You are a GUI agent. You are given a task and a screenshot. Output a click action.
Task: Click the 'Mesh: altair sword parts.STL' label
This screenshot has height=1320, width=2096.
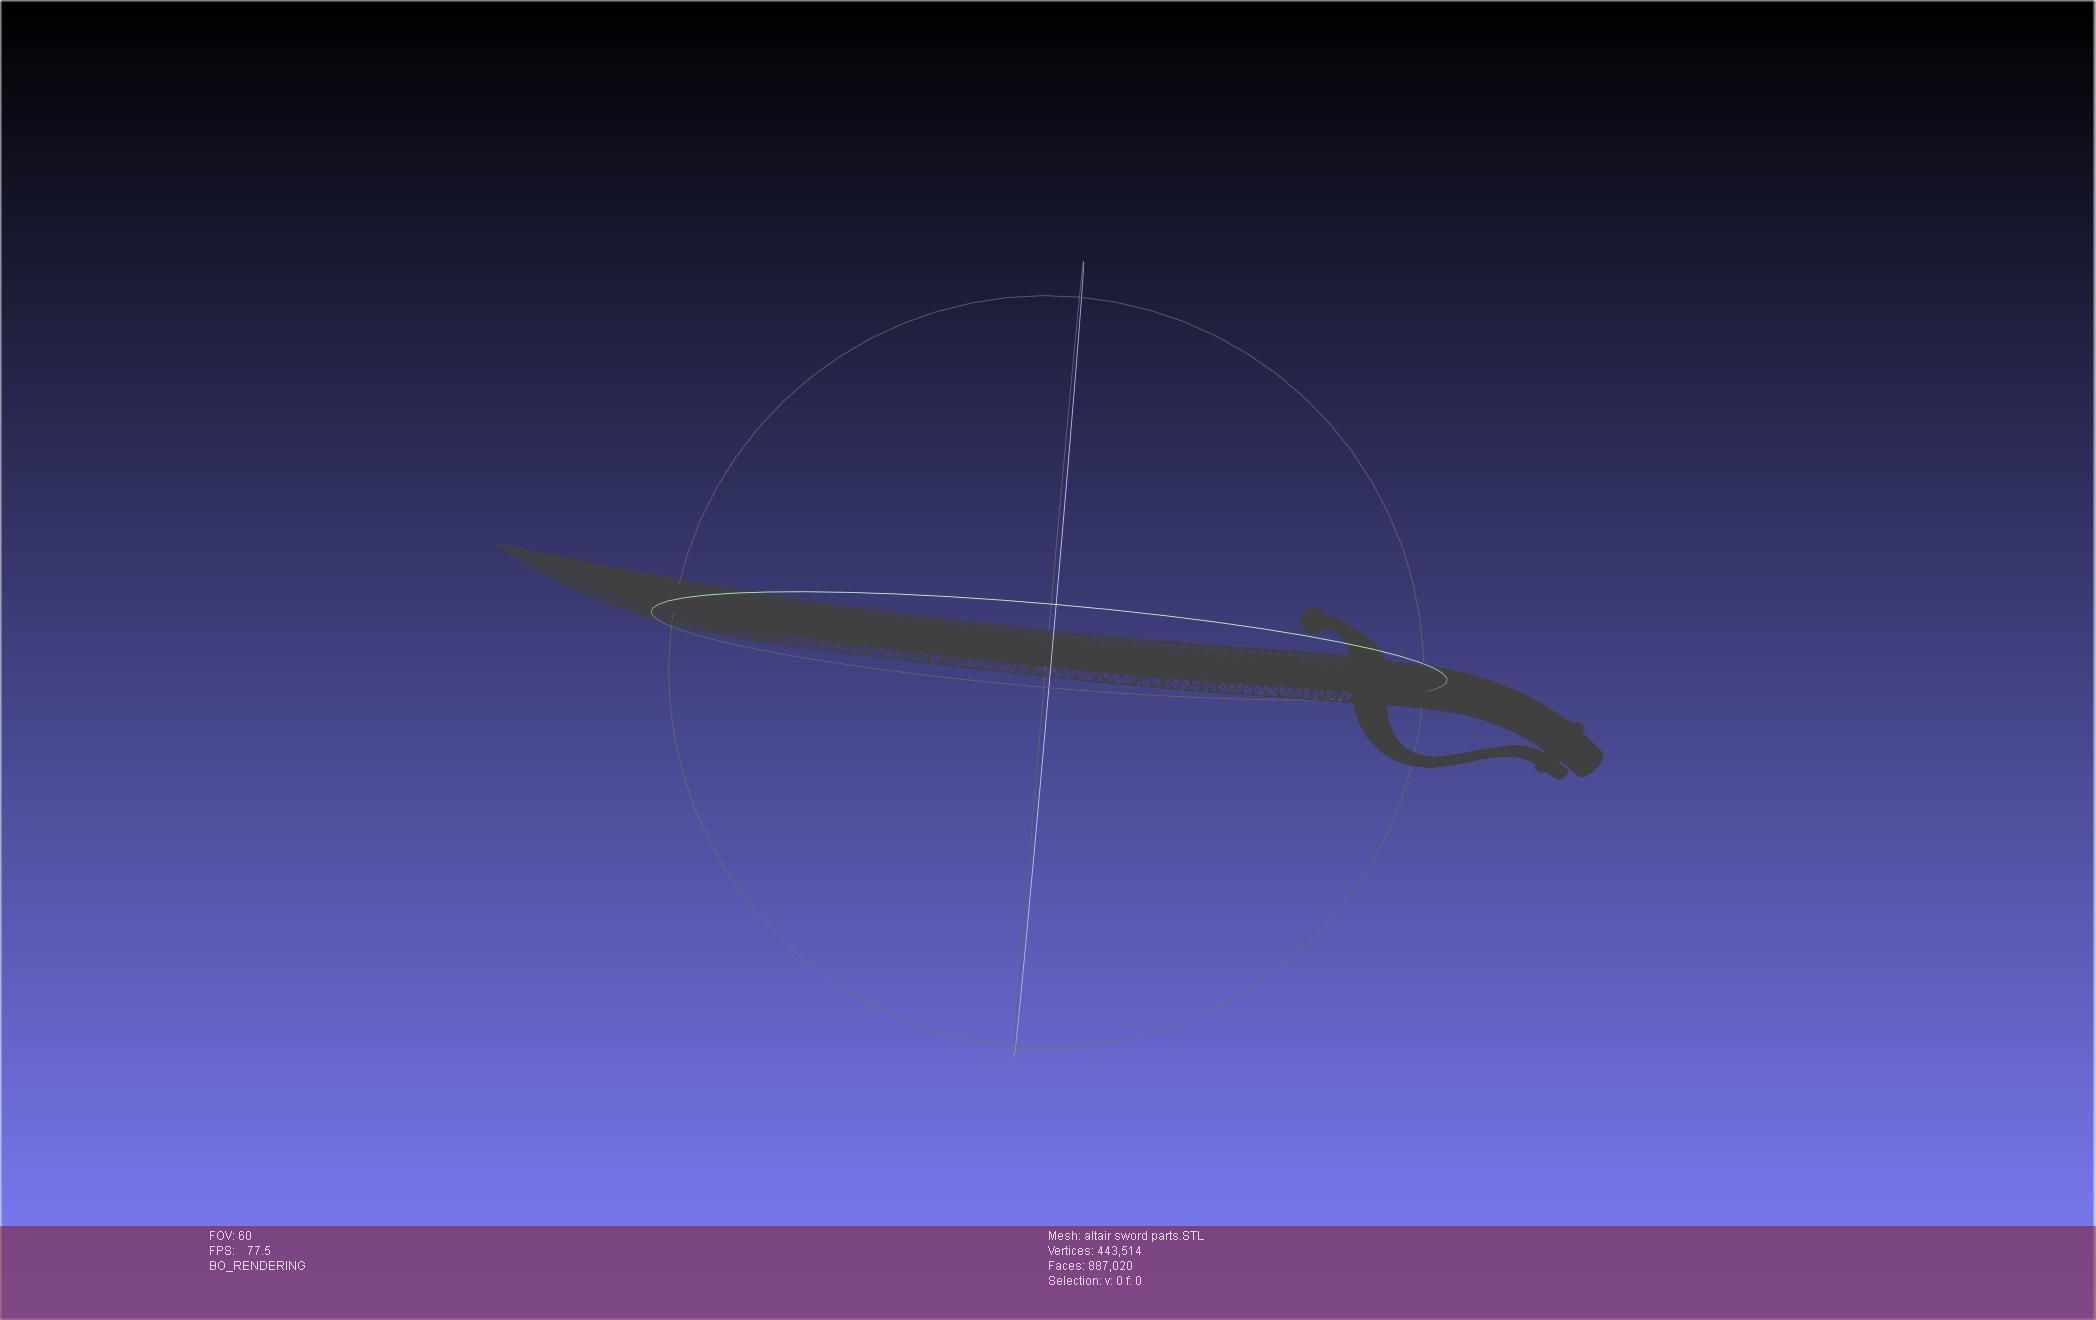click(x=1126, y=1236)
